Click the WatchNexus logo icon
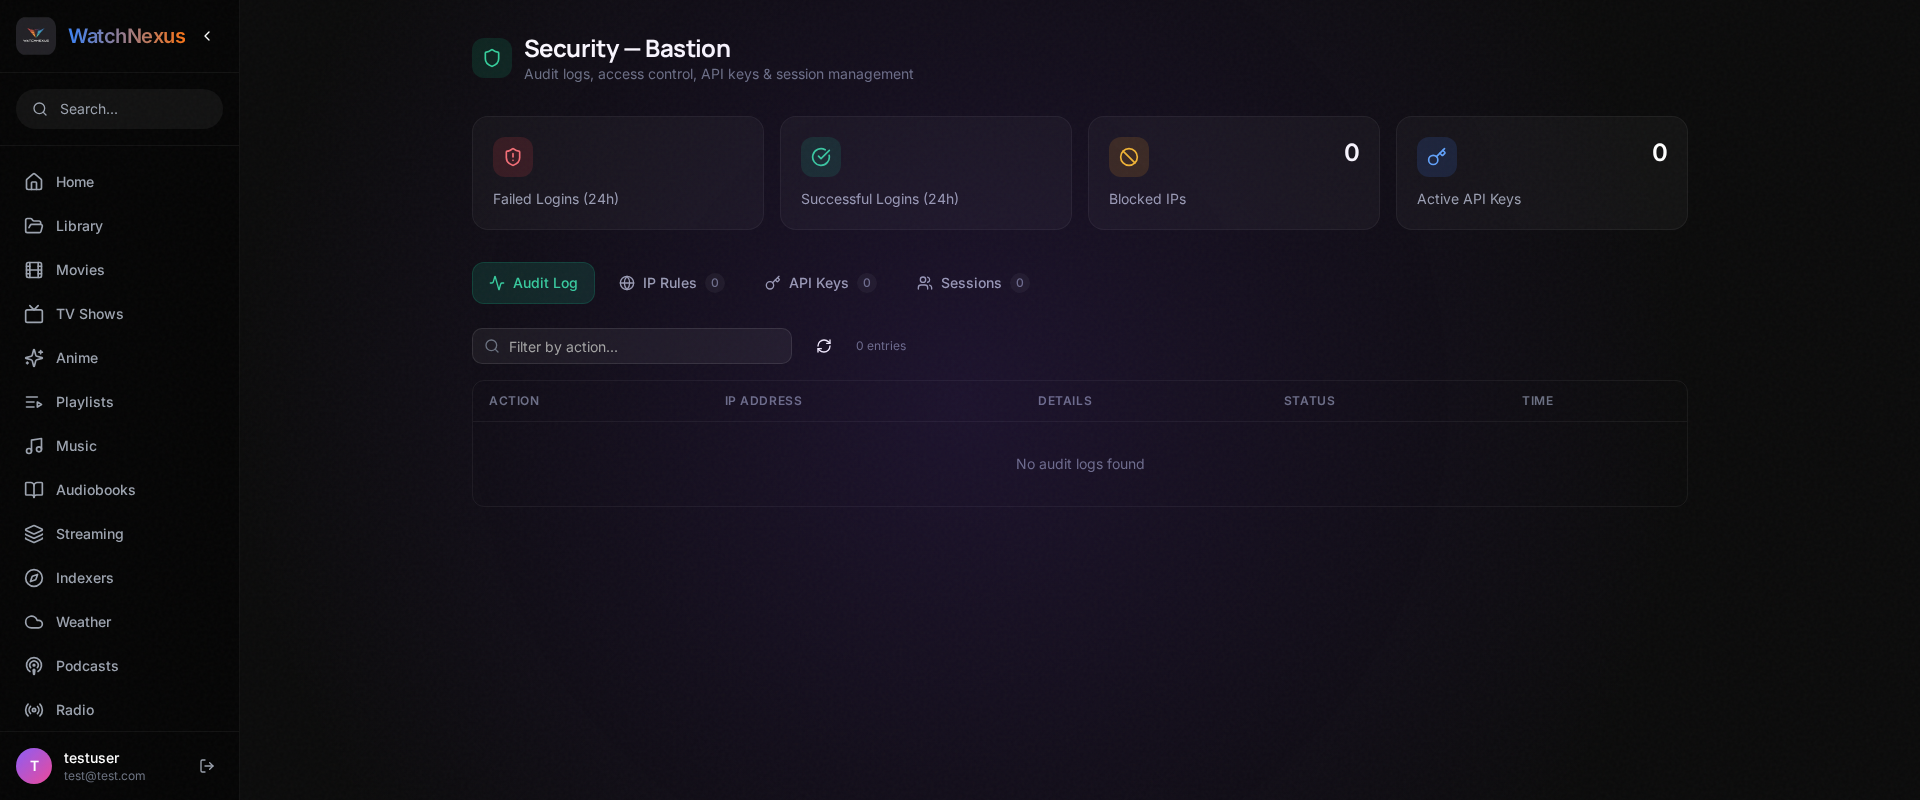 click(36, 36)
